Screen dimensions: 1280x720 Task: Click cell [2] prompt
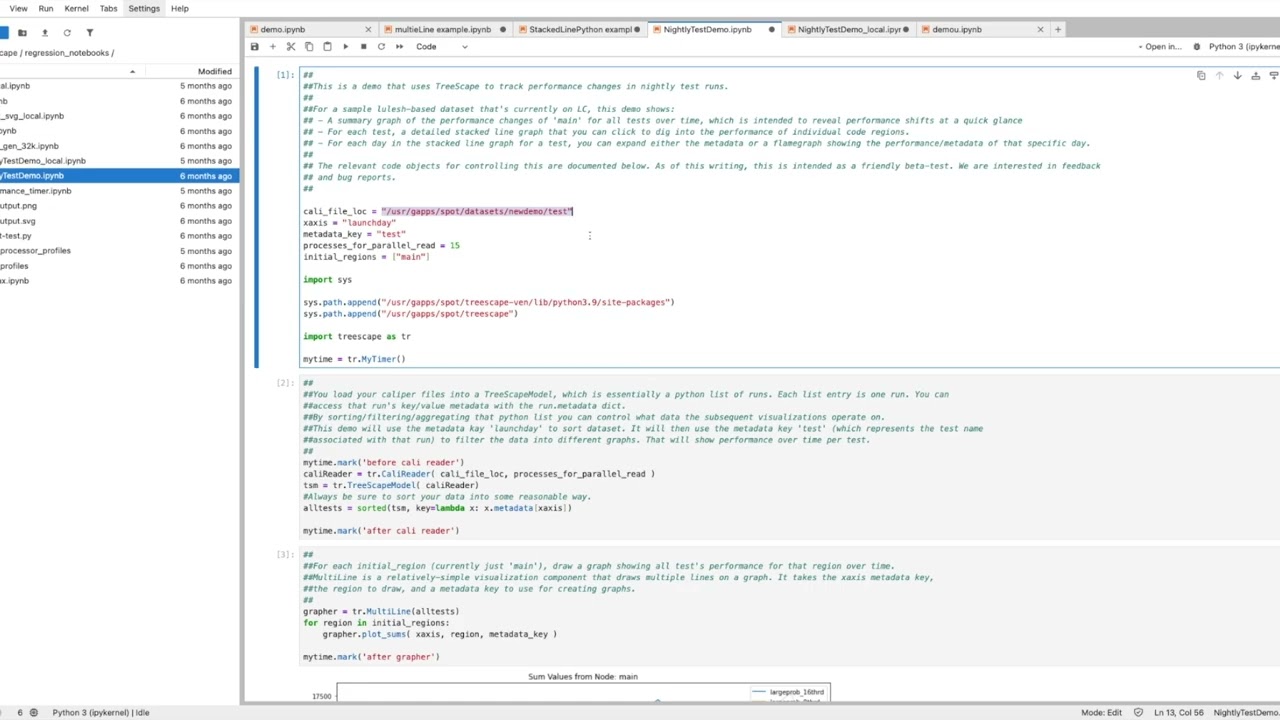(285, 383)
